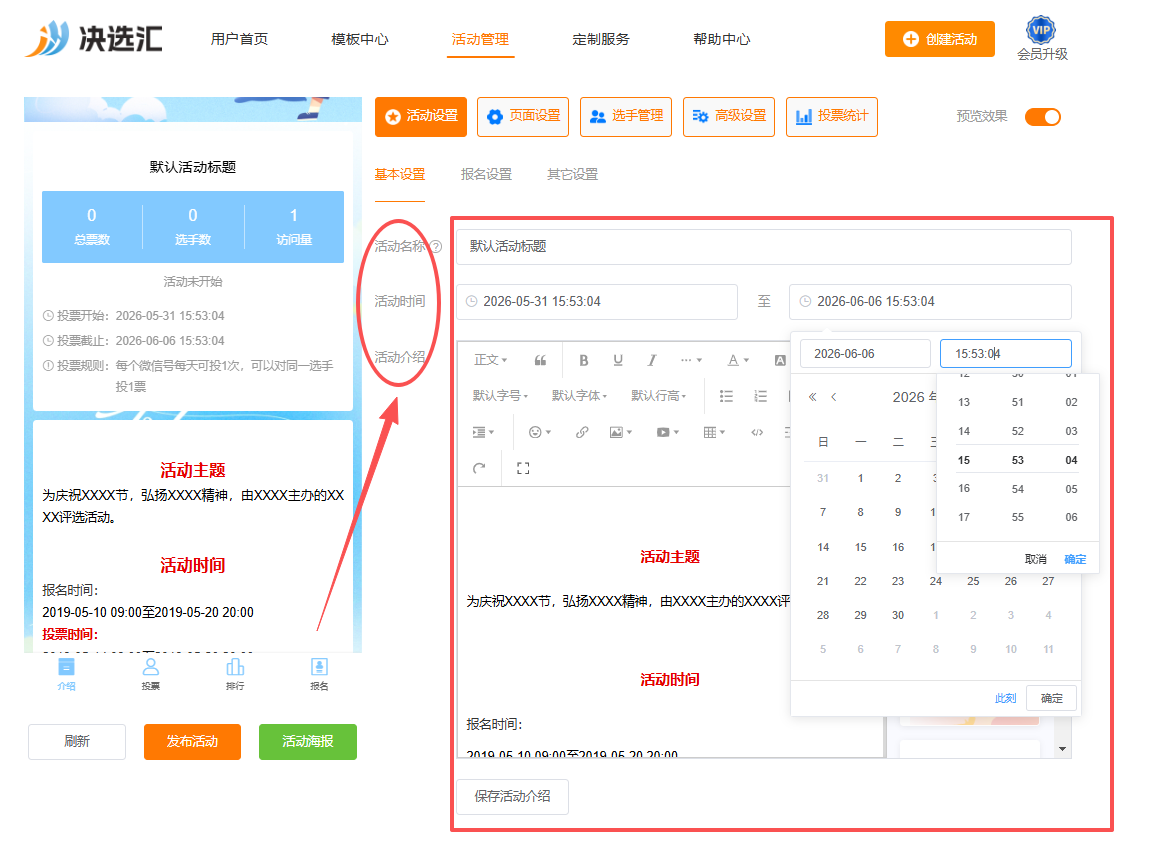Open 定制服务 in top navigation
1162x845 pixels.
[x=601, y=39]
